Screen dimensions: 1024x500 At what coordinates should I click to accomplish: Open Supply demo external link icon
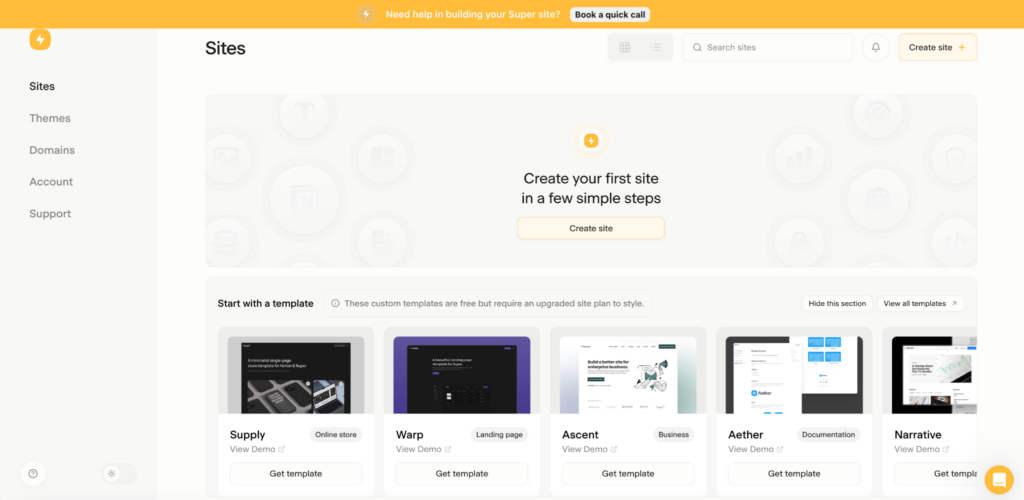point(281,450)
